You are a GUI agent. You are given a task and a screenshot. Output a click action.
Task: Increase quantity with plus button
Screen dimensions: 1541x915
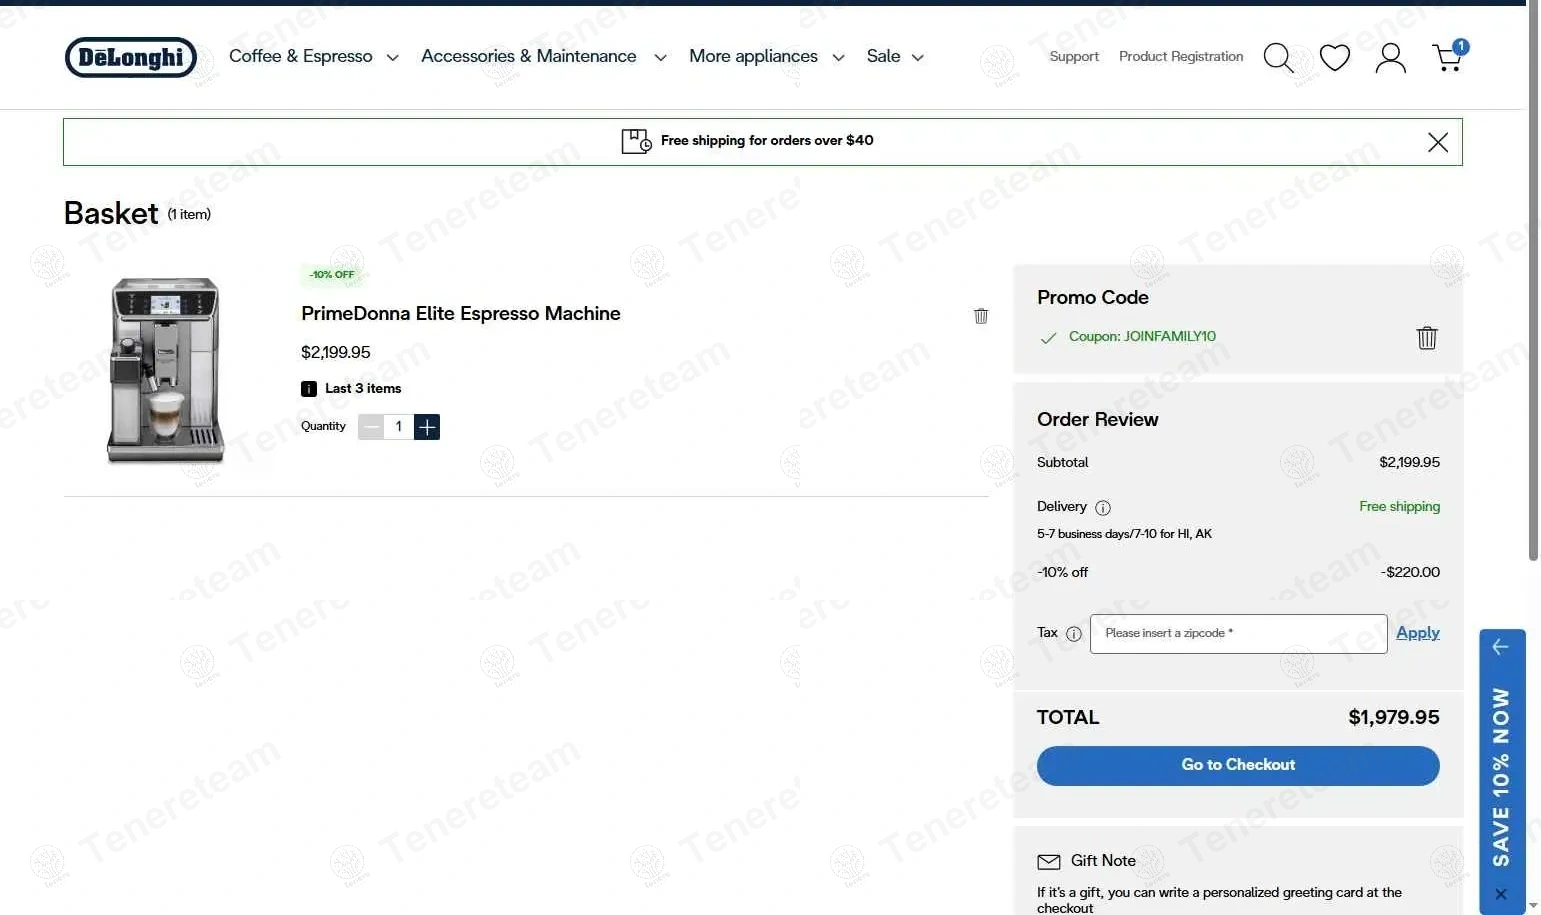[x=427, y=427]
